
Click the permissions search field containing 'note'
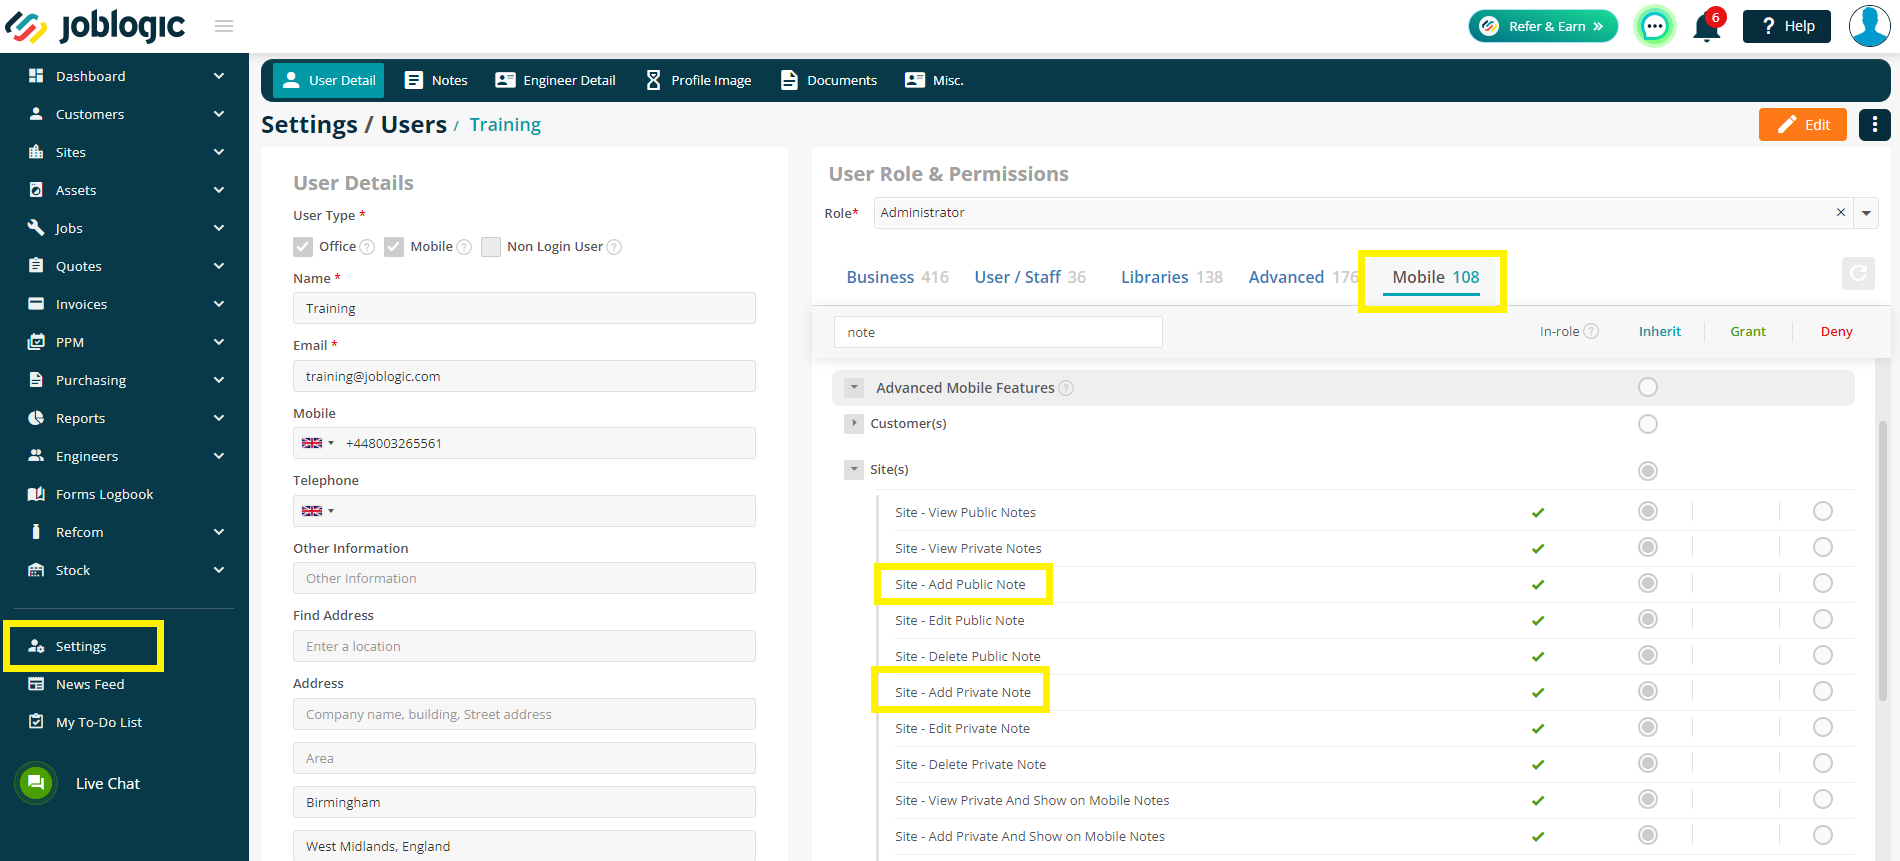tap(998, 332)
